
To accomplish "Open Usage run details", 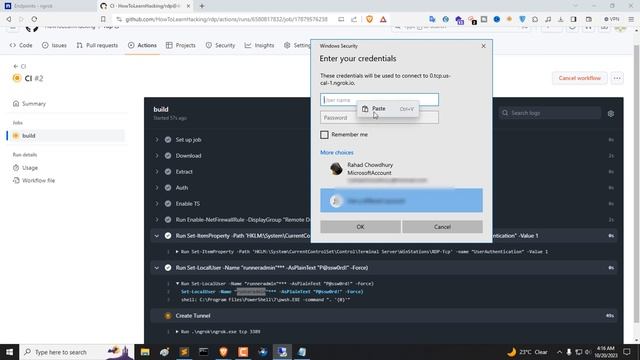I will (x=25, y=168).
